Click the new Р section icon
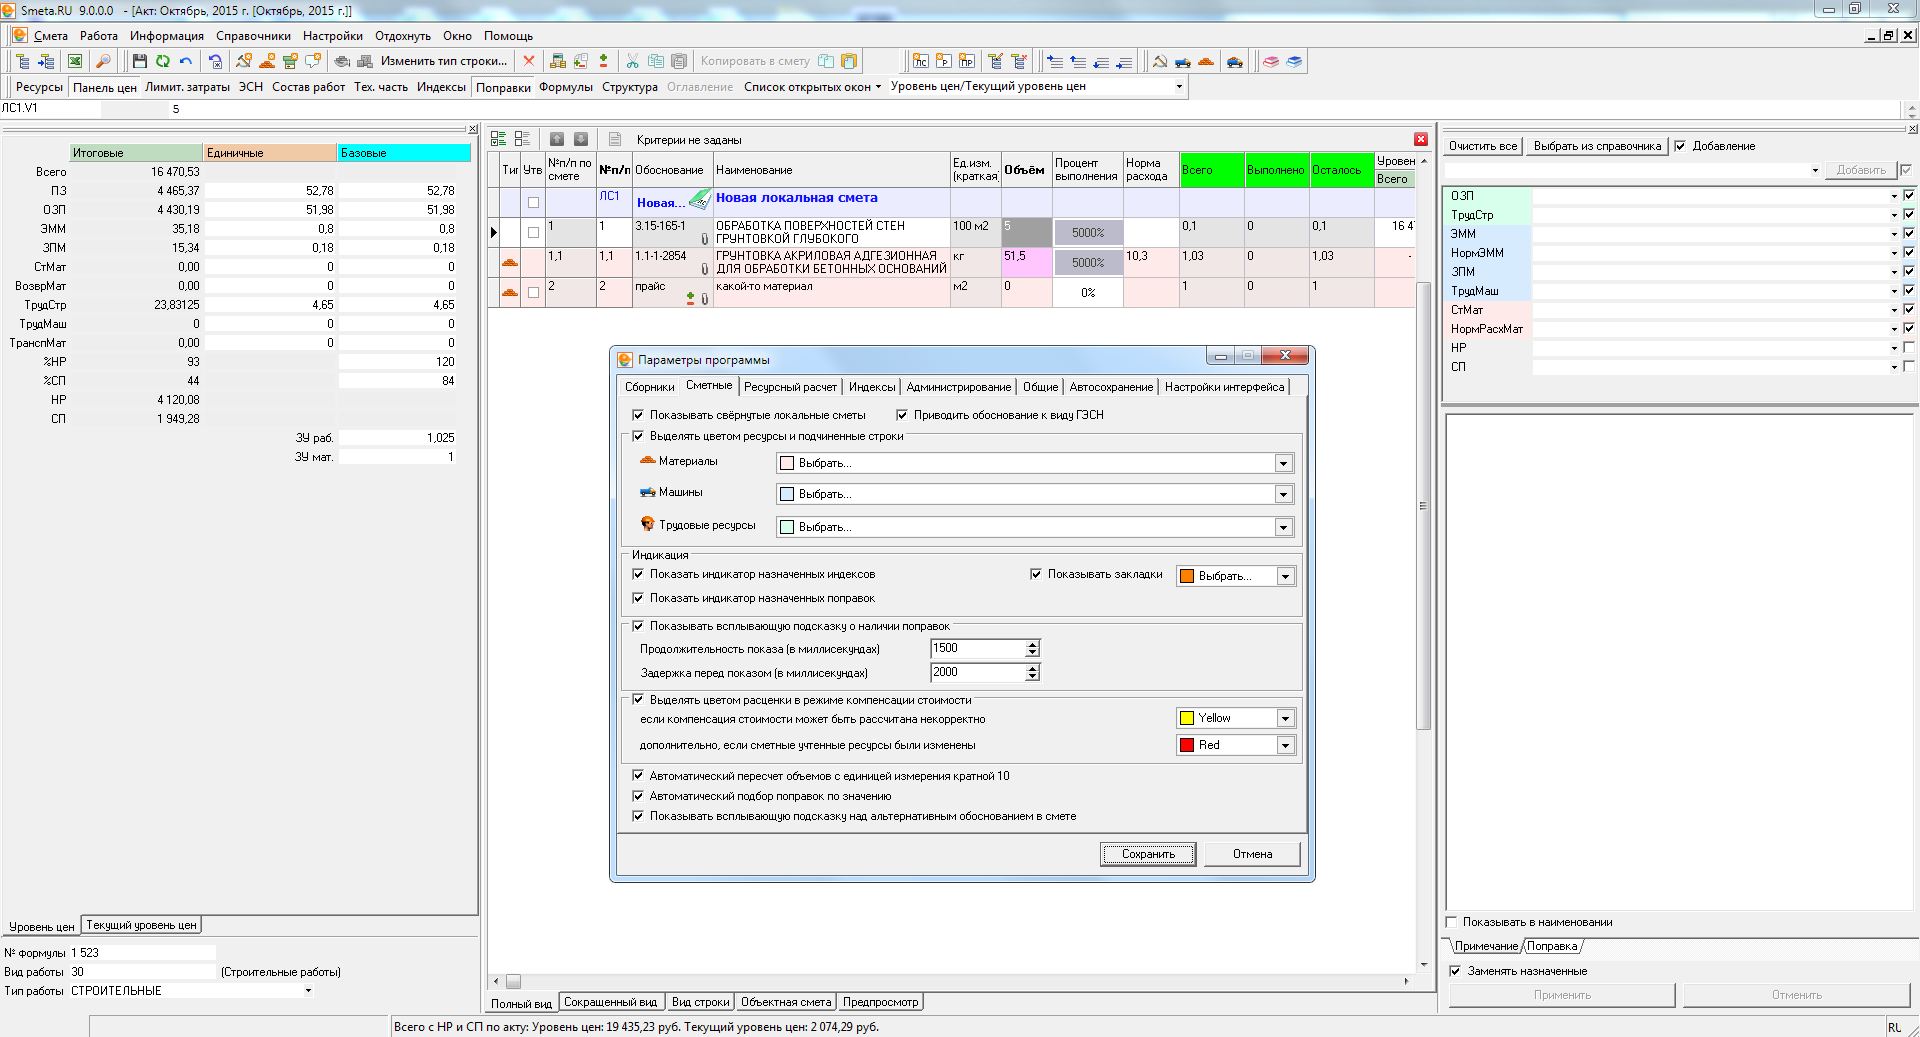Screen dimensions: 1920x1037 click(x=943, y=61)
